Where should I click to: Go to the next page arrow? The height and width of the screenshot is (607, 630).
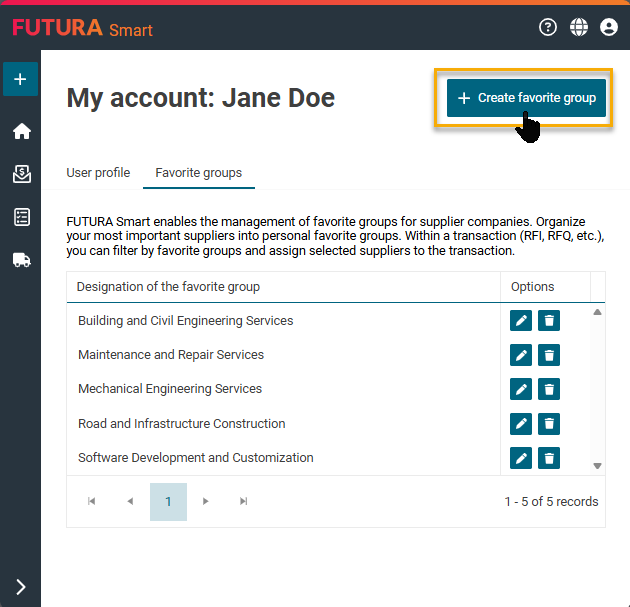[x=206, y=502]
